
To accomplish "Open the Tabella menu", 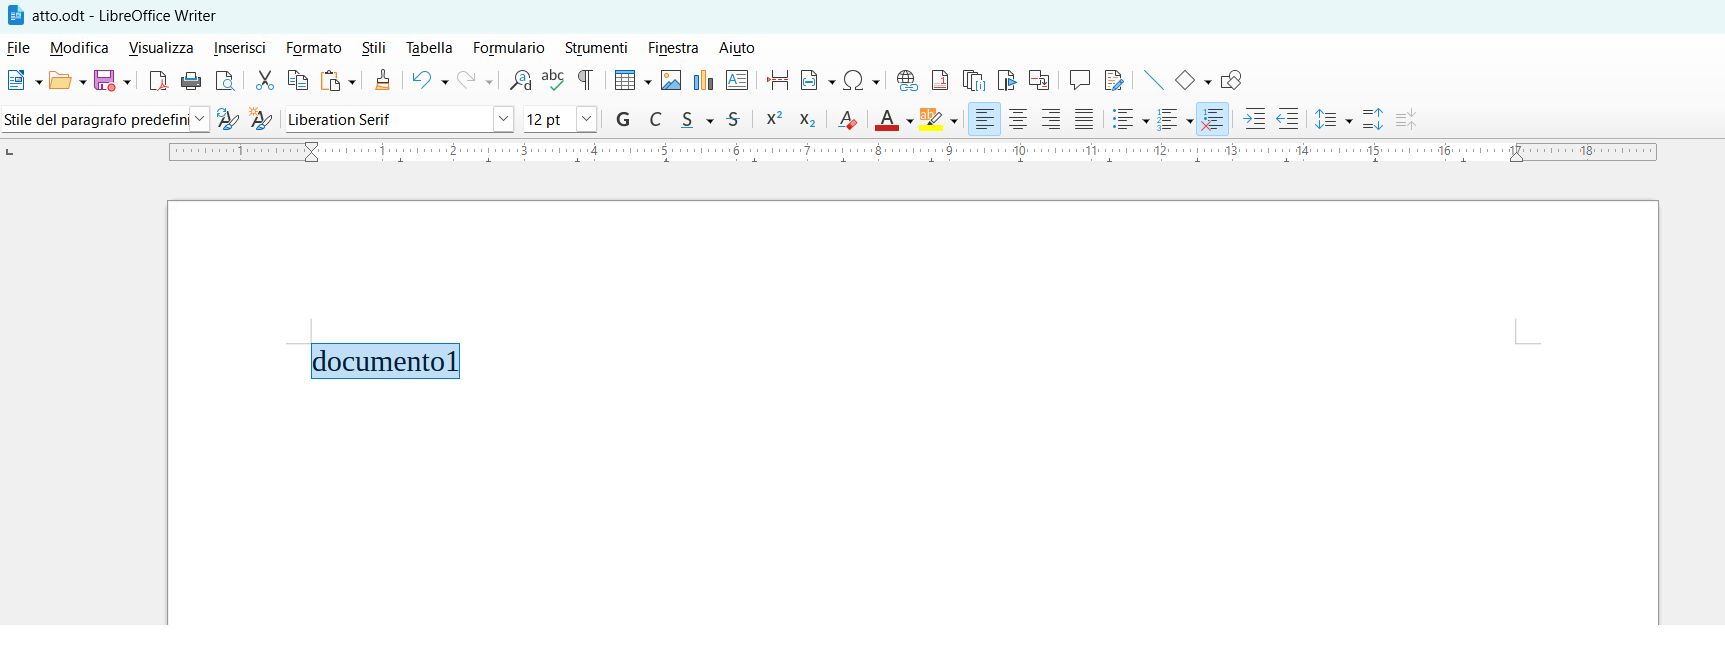I will tap(429, 48).
